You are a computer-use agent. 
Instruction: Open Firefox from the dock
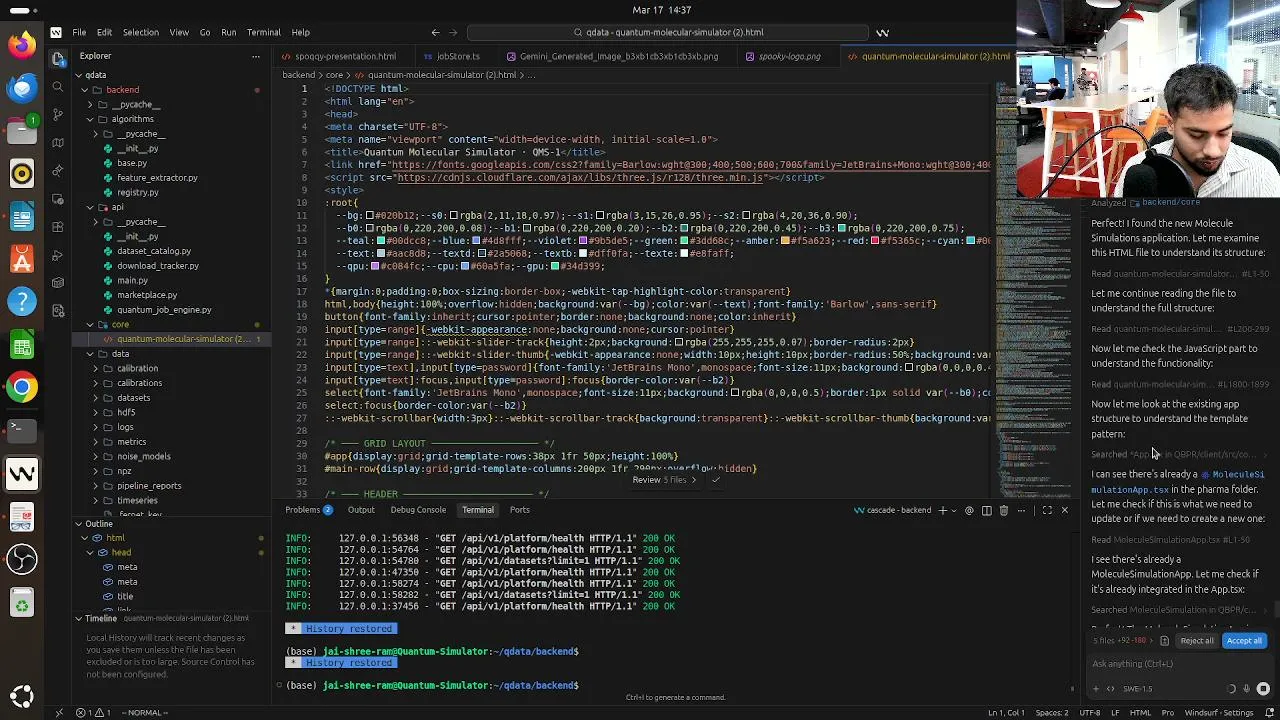tap(21, 45)
